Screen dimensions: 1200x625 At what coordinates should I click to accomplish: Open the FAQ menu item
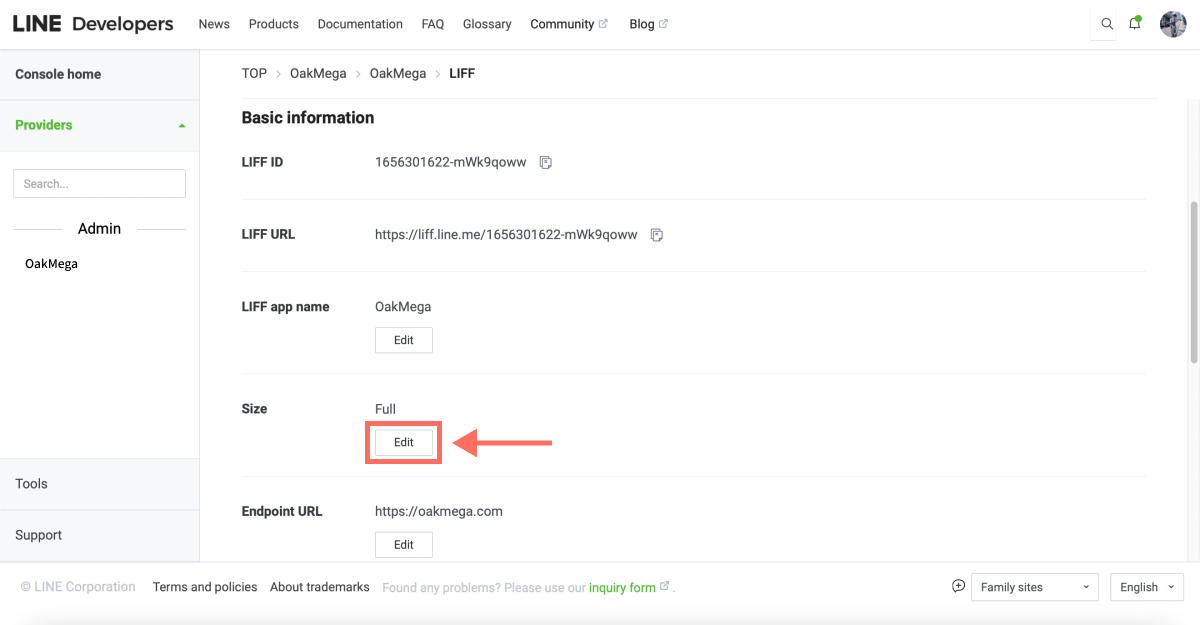[433, 24]
